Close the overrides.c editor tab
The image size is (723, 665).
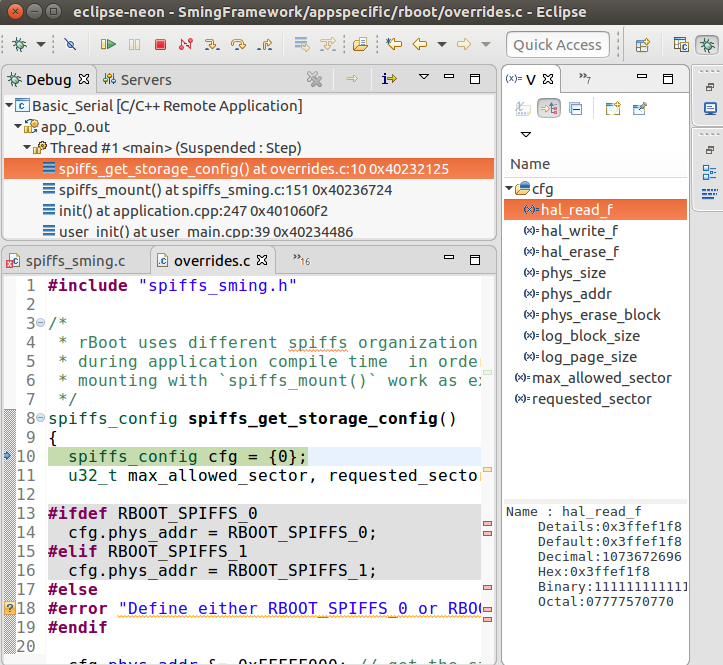262,261
